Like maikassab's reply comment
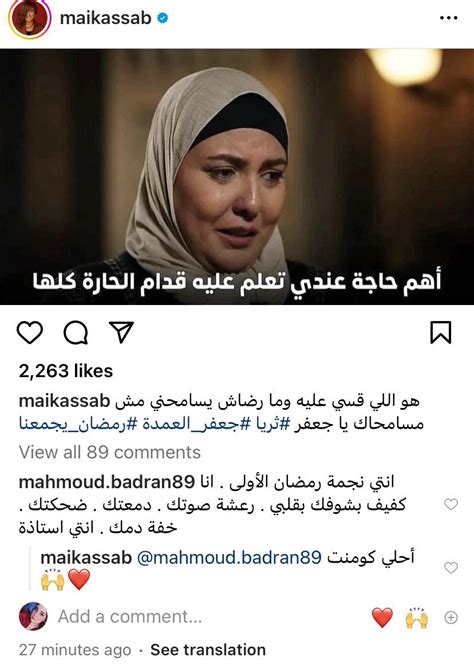This screenshot has width=474, height=669. coord(451,567)
